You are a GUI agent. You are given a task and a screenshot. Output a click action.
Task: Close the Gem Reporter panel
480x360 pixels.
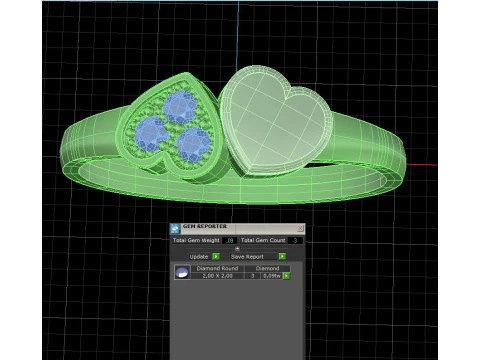300,228
